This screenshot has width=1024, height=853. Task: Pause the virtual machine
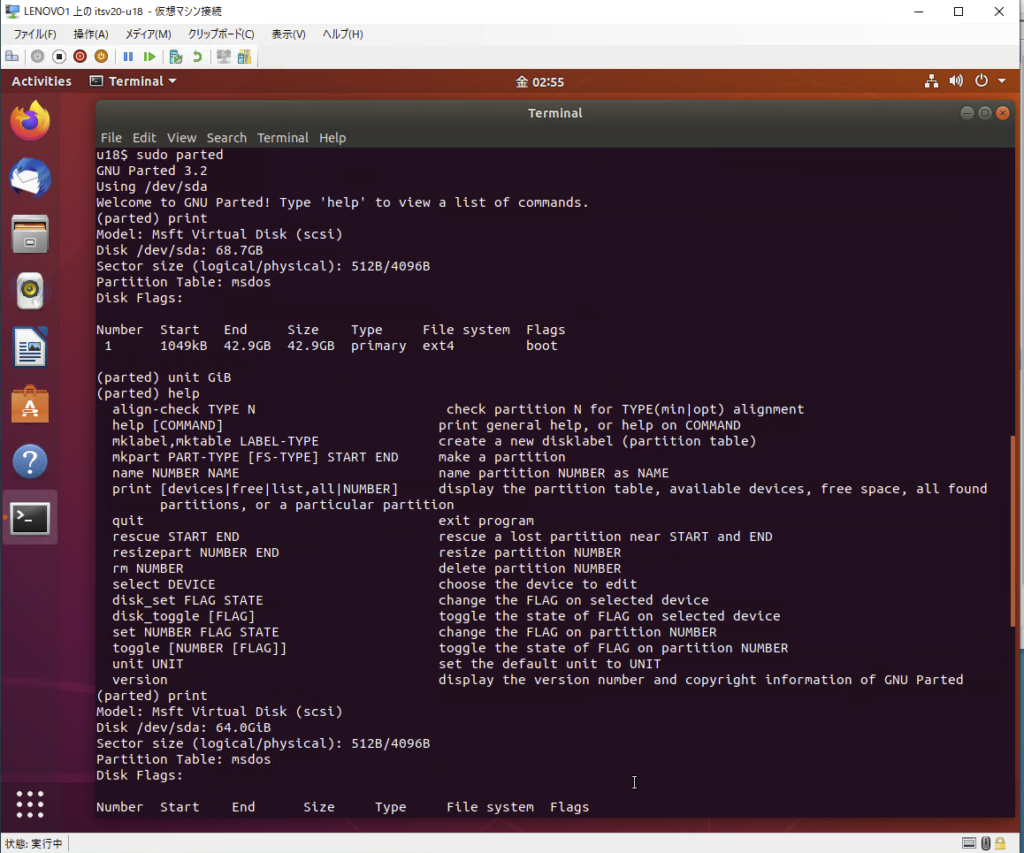point(128,57)
